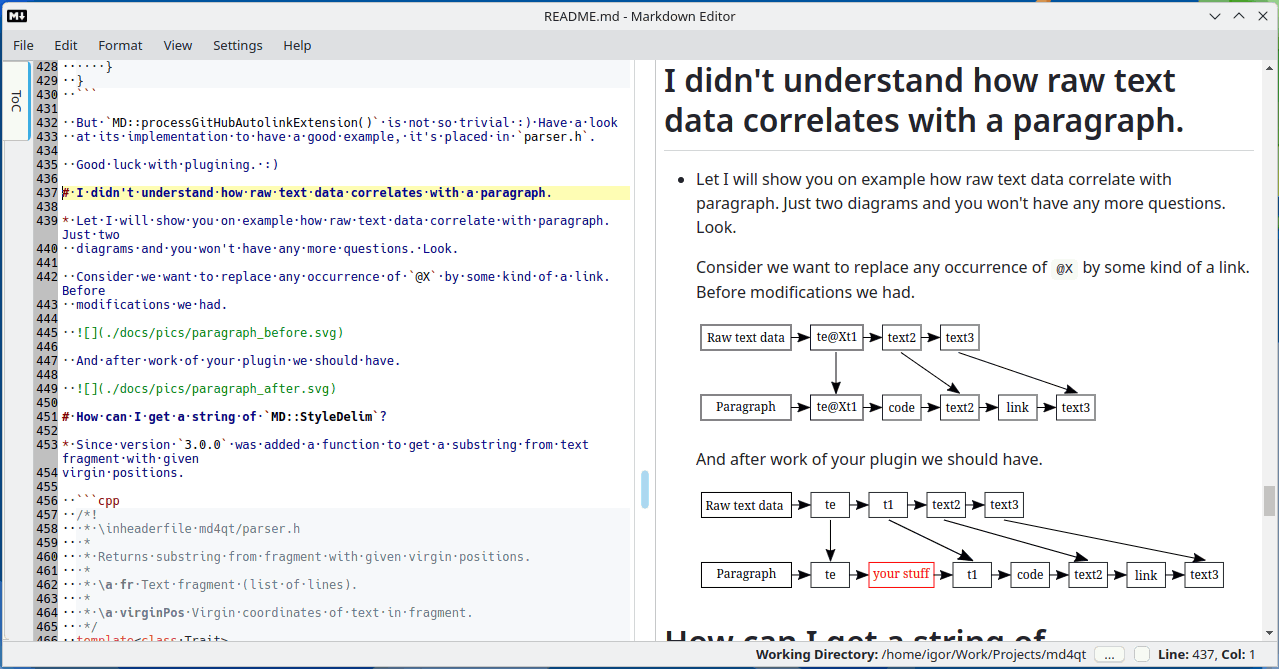Open the Edit menu
This screenshot has width=1279, height=669.
[x=66, y=45]
